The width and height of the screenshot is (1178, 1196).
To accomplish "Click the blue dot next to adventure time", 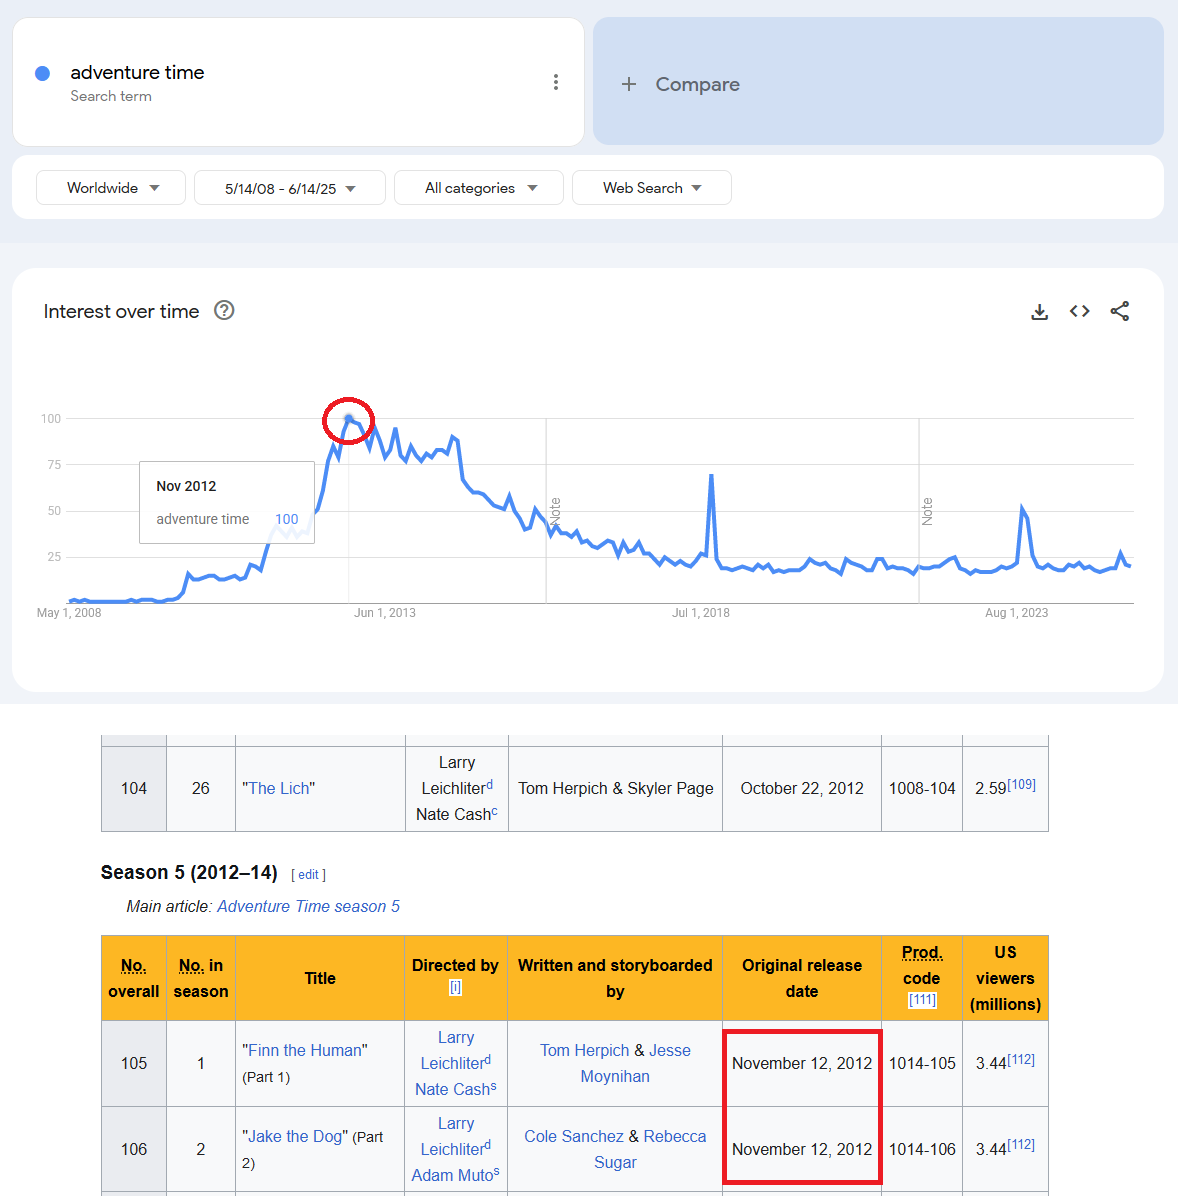I will click(43, 73).
